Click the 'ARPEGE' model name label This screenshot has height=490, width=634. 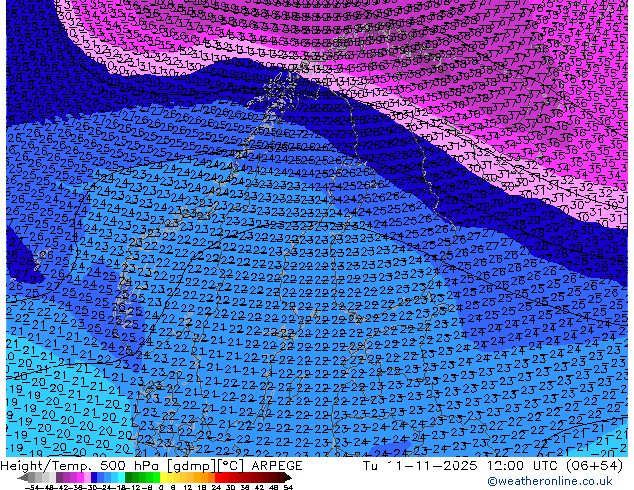click(x=277, y=466)
